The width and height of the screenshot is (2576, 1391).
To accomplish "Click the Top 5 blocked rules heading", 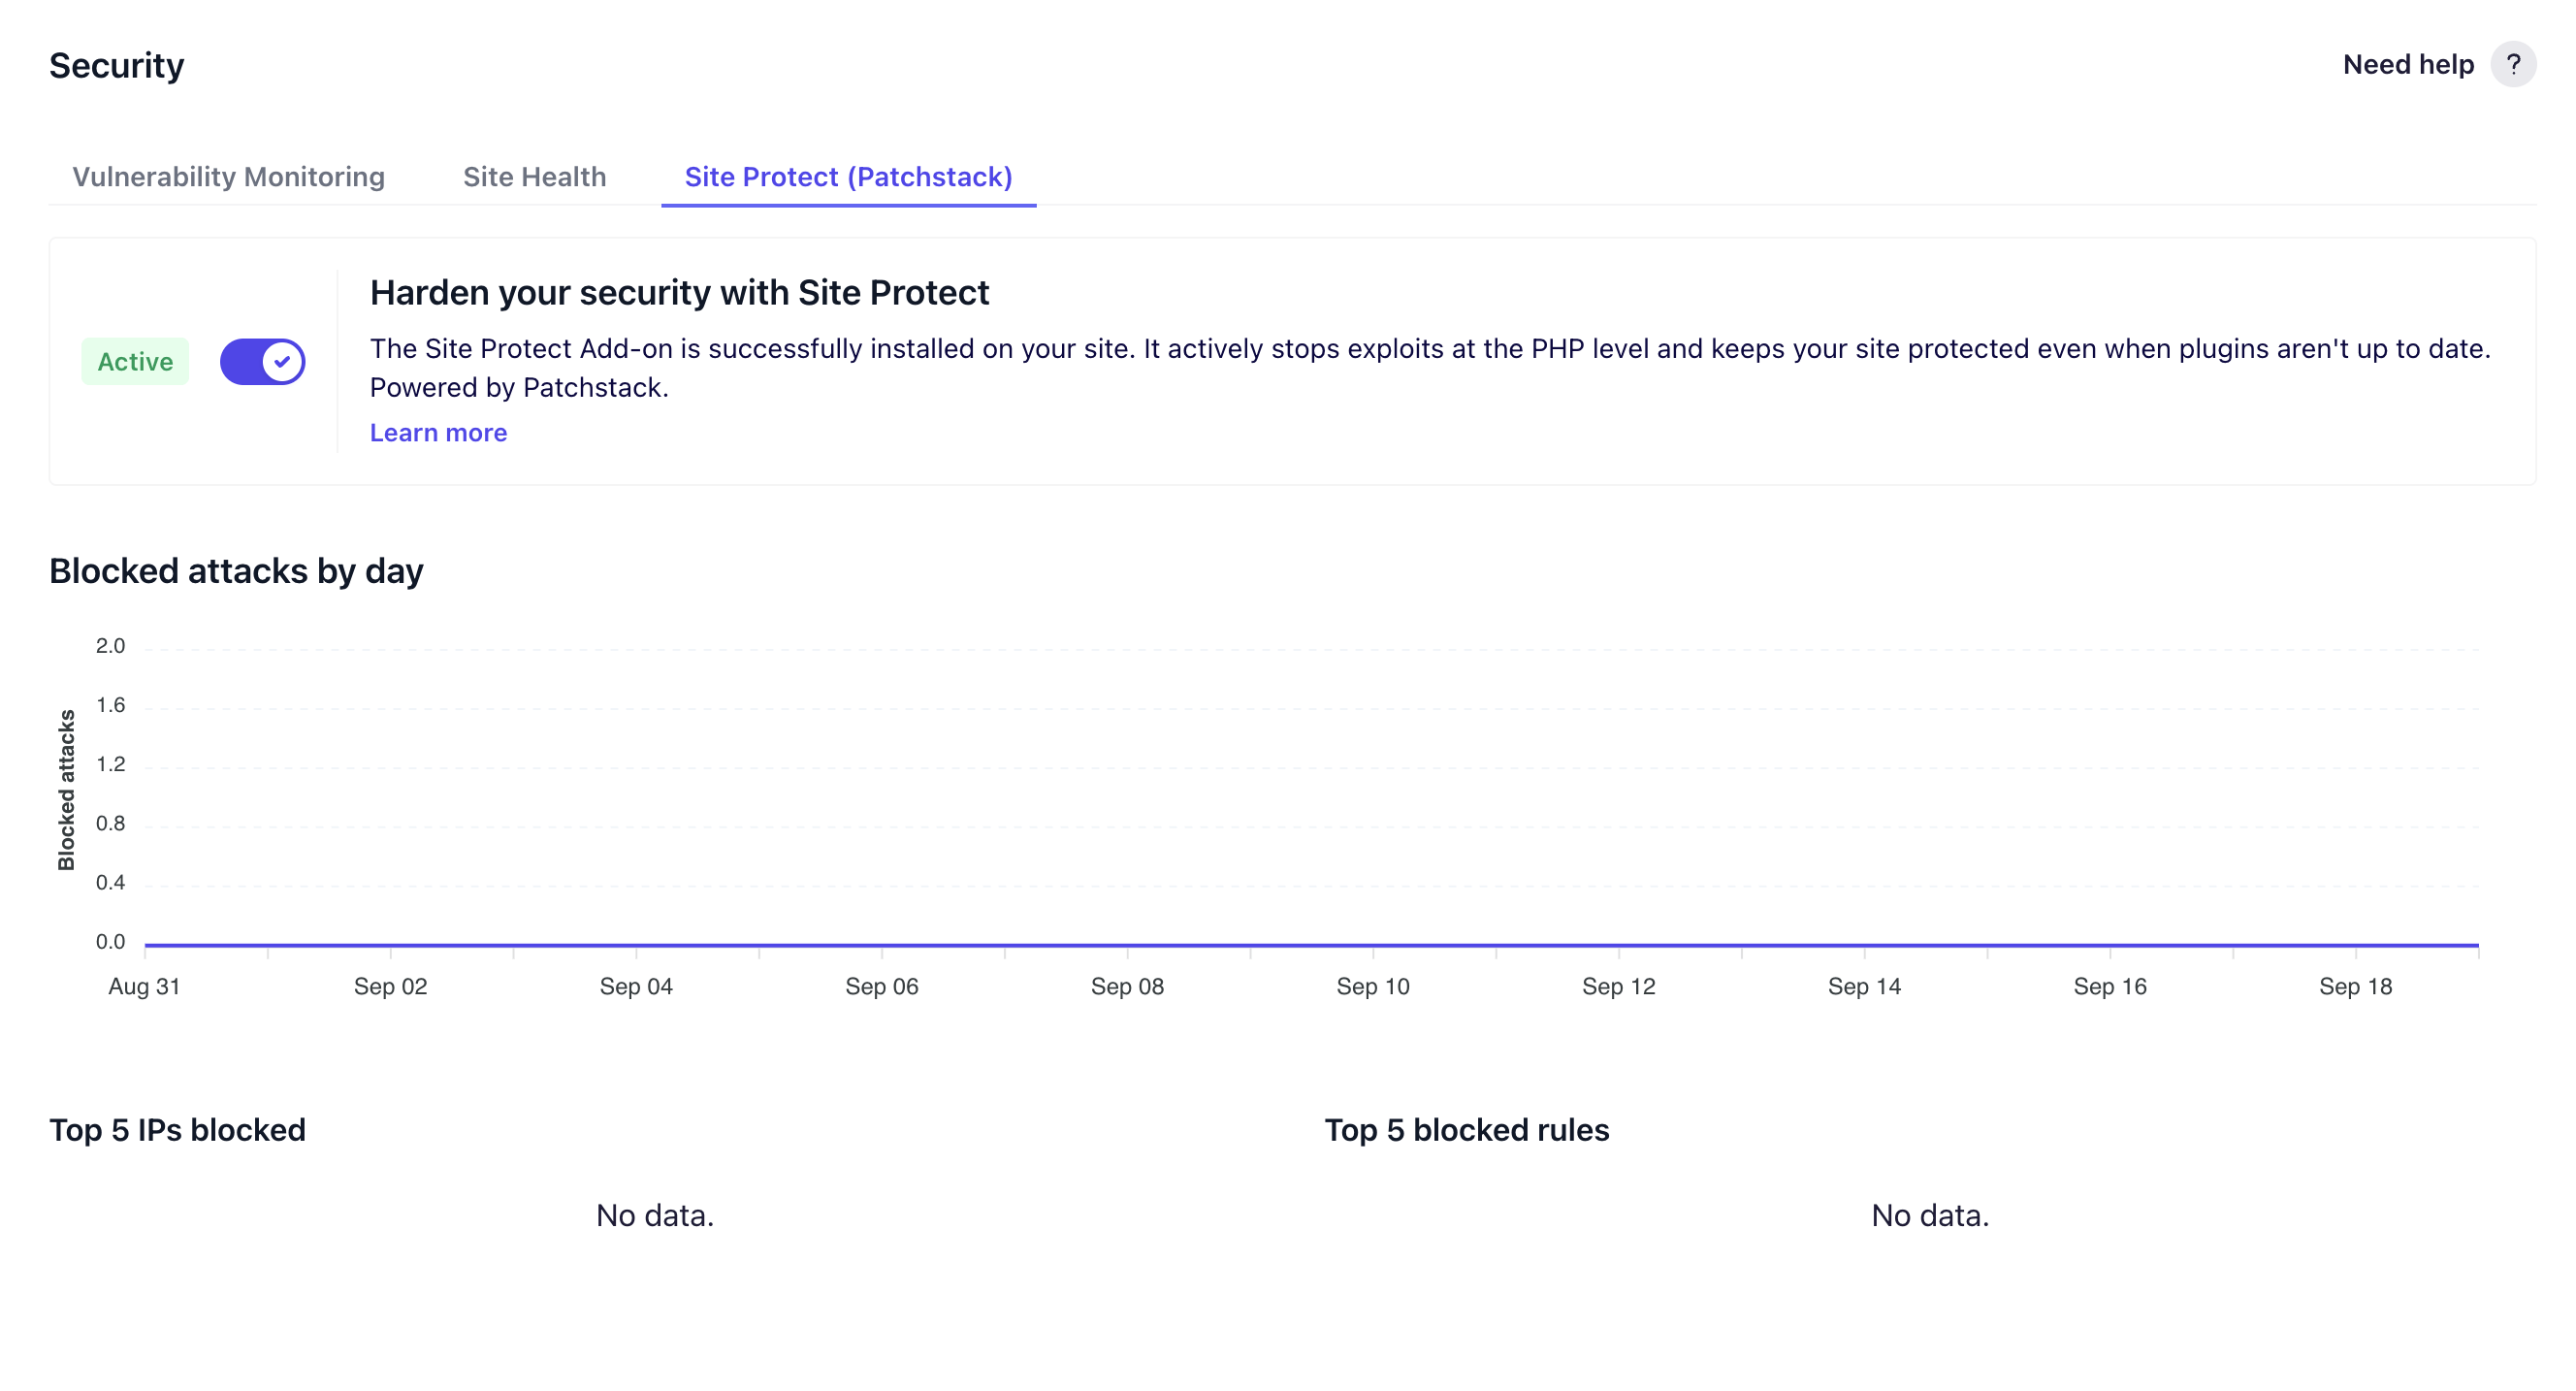I will click(x=1466, y=1130).
